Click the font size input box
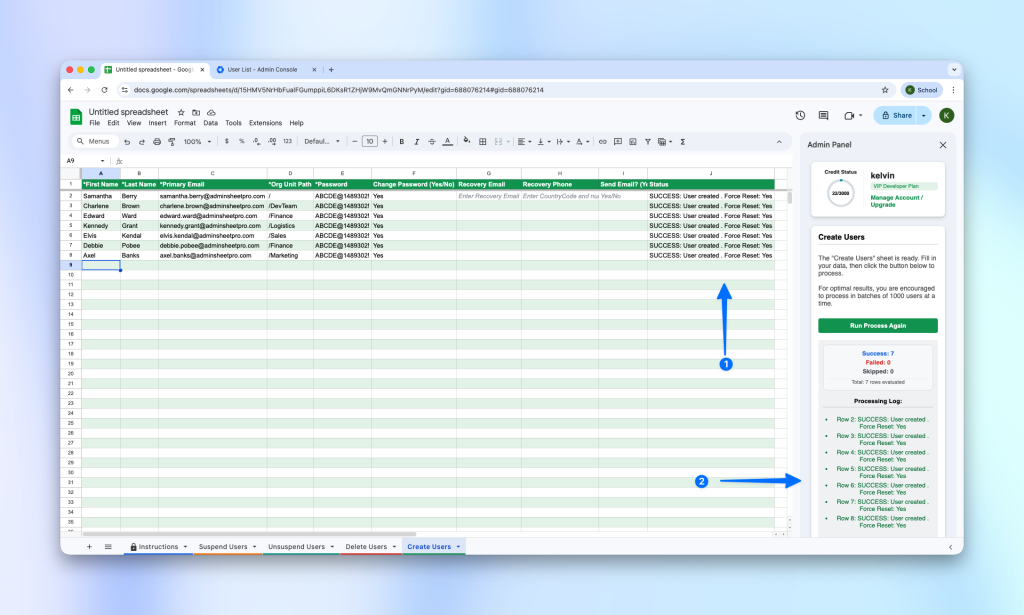Screen dimensions: 1024x615 point(370,142)
